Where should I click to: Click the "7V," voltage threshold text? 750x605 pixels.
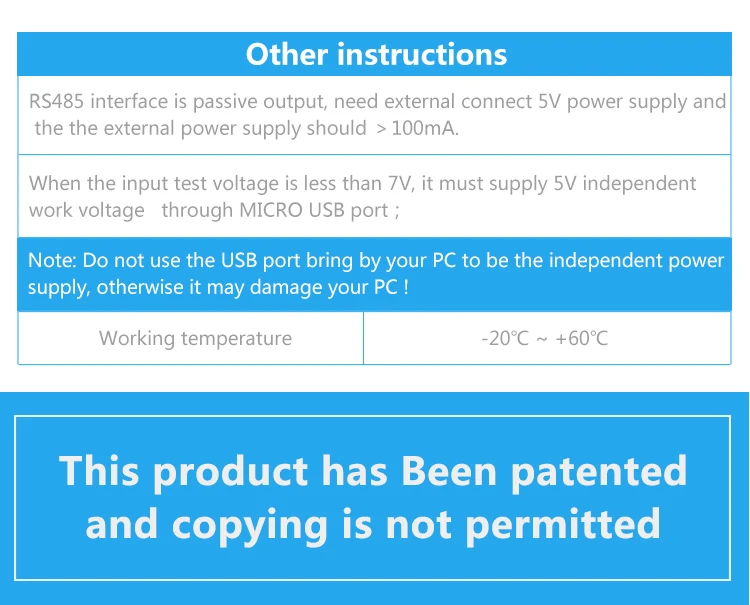(x=401, y=184)
